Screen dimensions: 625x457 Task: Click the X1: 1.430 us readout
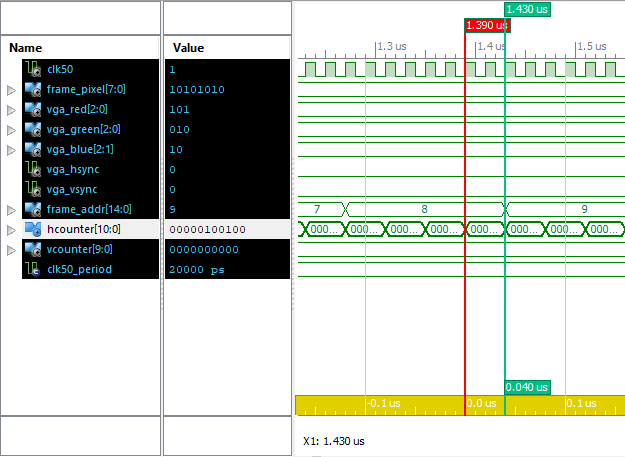click(334, 441)
